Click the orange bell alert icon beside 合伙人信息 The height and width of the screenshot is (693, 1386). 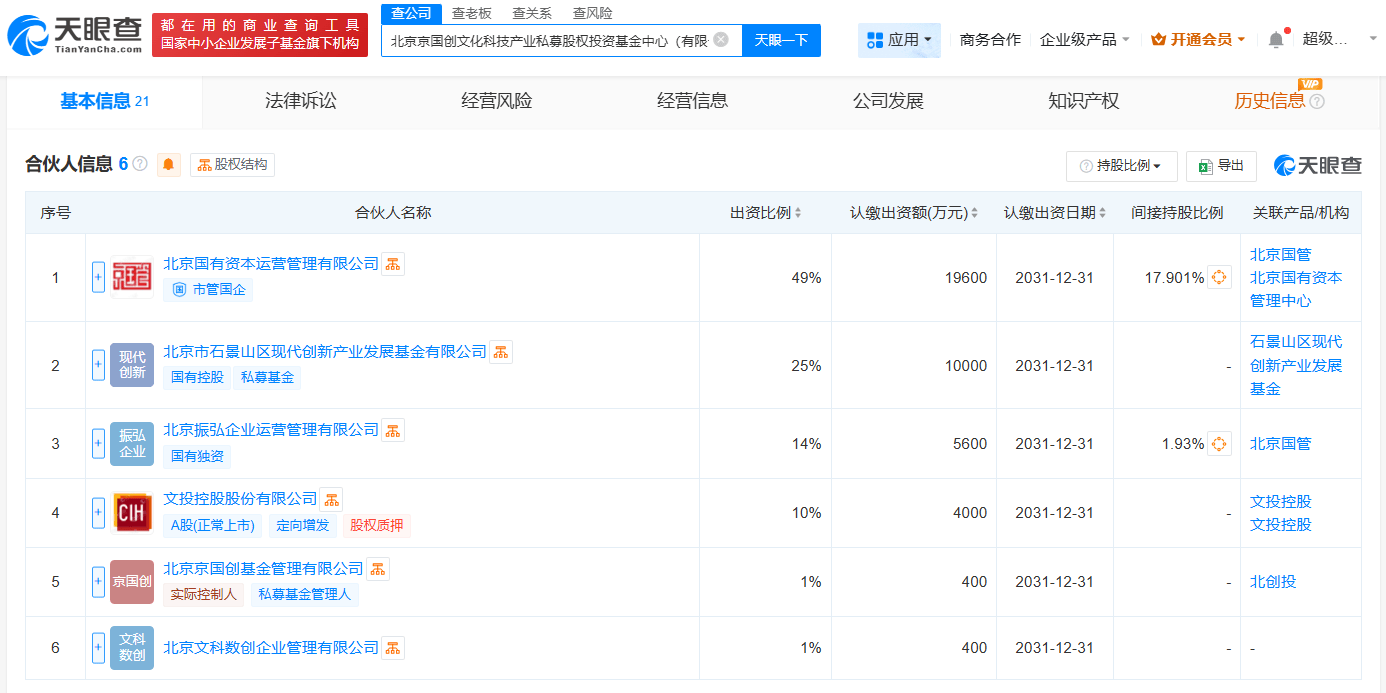point(169,165)
